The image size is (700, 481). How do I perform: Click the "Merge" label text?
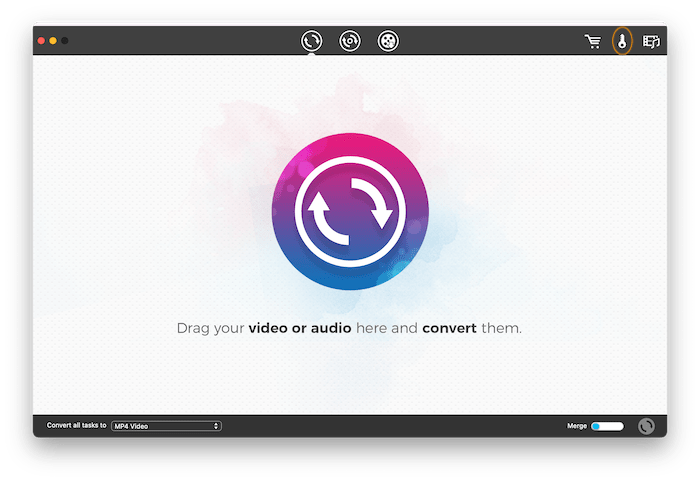577,426
